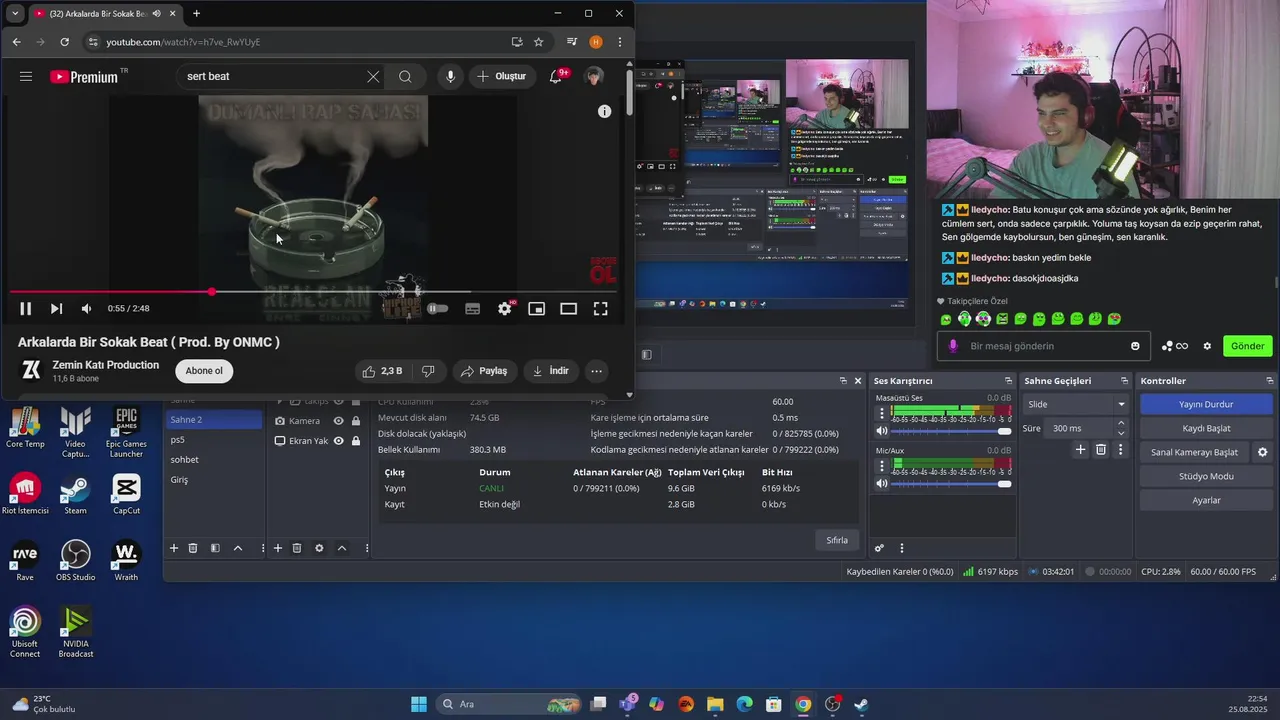The image size is (1280, 720).
Task: Open more actions ellipsis under video
Action: 596,371
